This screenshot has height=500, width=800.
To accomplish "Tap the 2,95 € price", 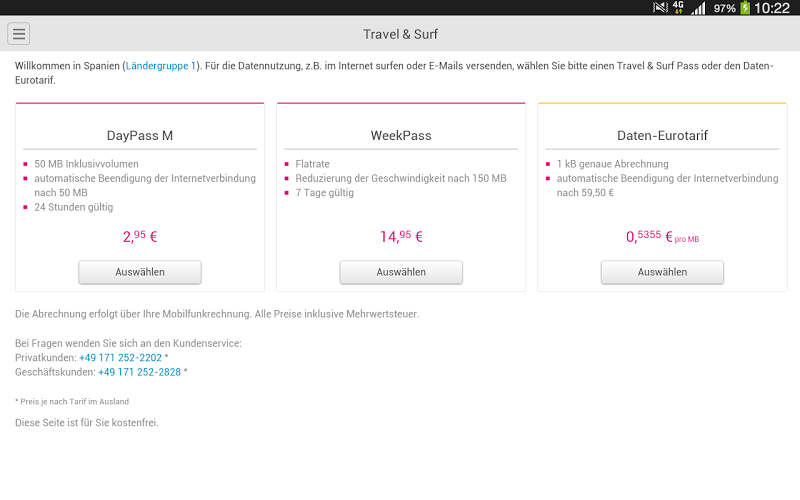I will (x=140, y=237).
